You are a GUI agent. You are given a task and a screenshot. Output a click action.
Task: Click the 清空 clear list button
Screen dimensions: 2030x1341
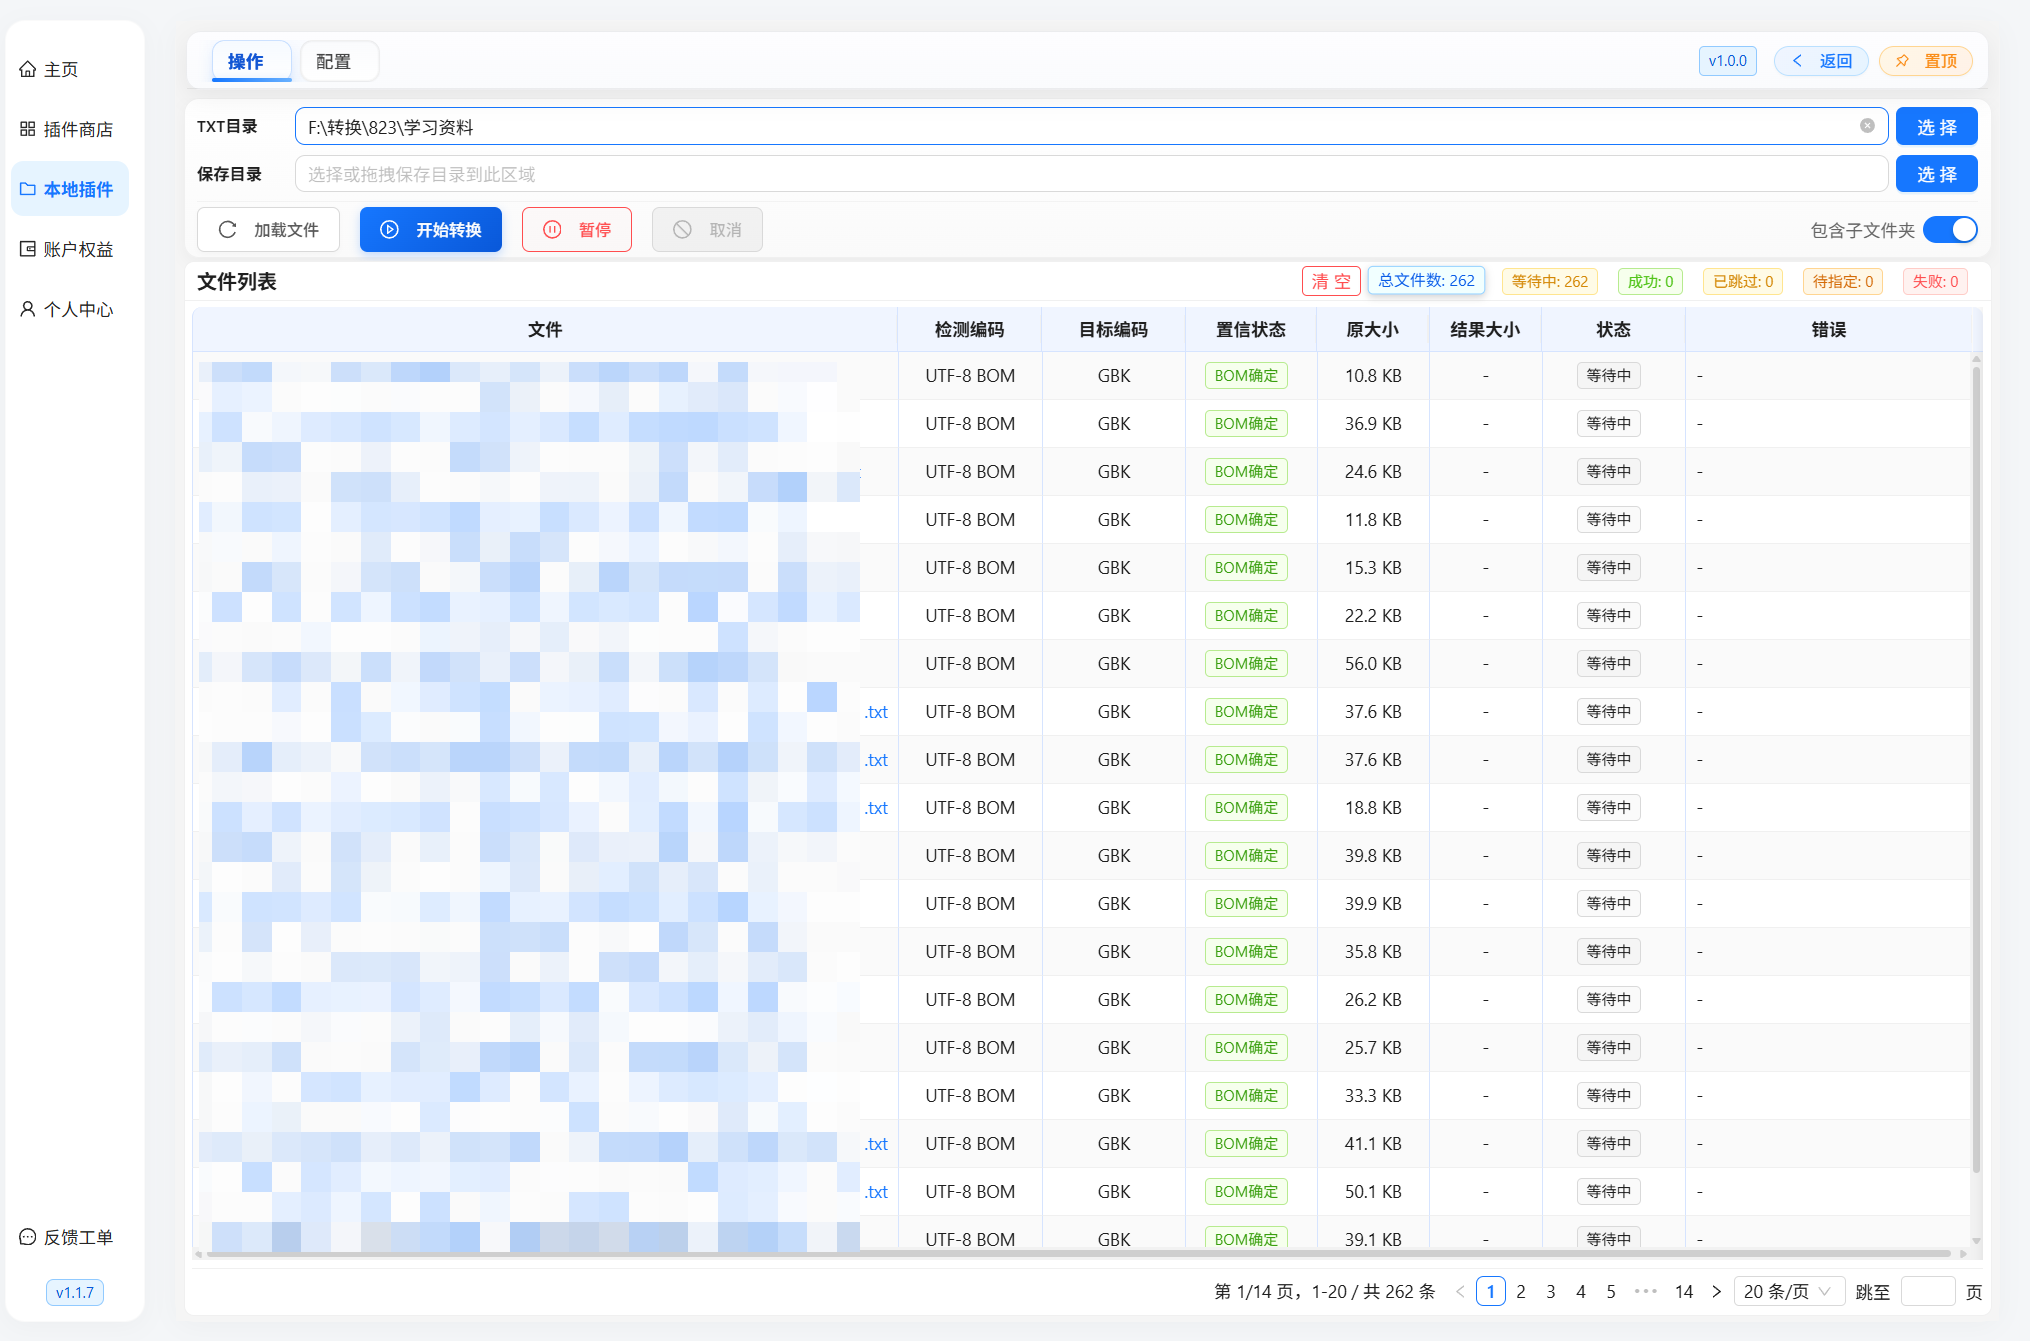1331,282
